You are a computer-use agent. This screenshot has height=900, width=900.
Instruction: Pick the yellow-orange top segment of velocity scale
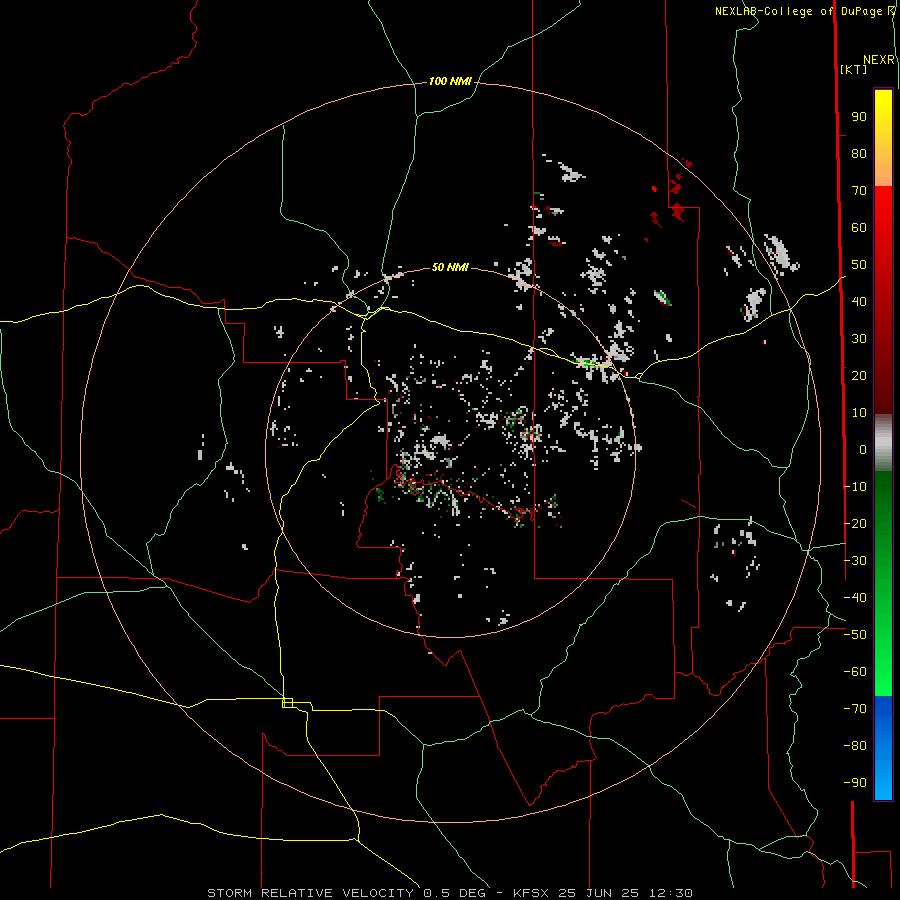pyautogui.click(x=883, y=138)
